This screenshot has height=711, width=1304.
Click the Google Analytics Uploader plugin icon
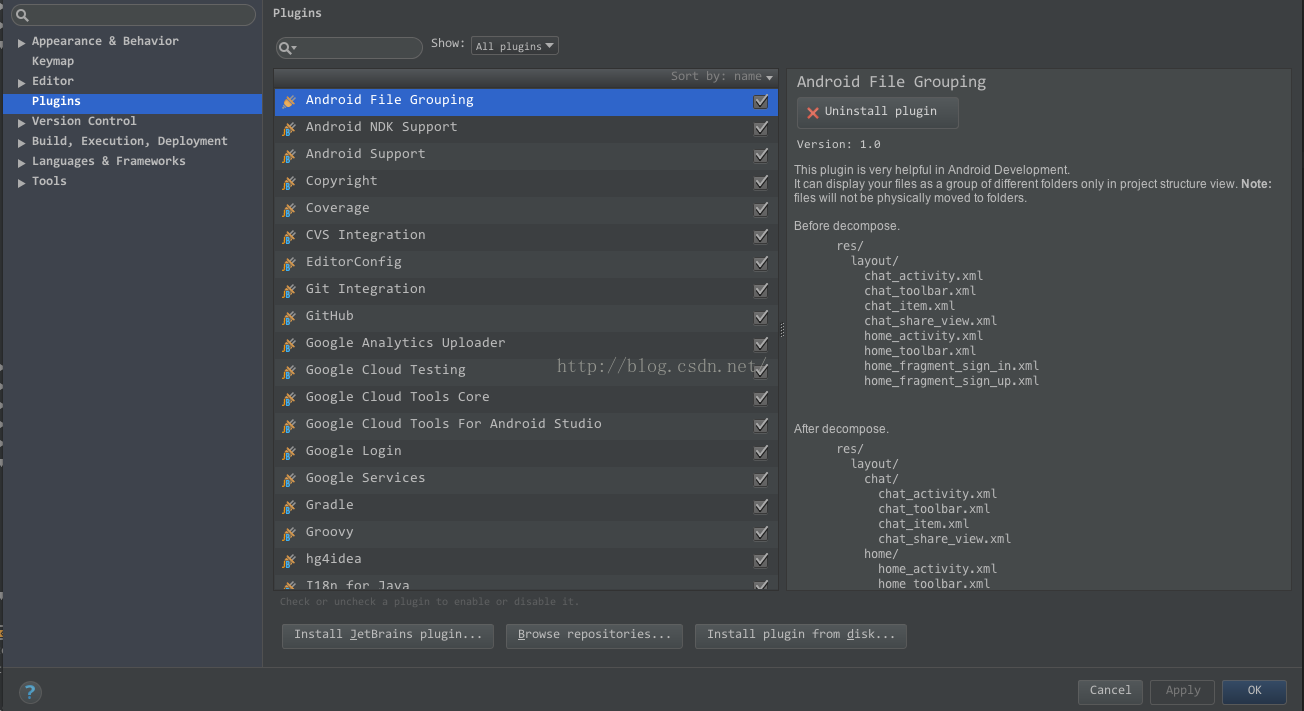click(289, 344)
